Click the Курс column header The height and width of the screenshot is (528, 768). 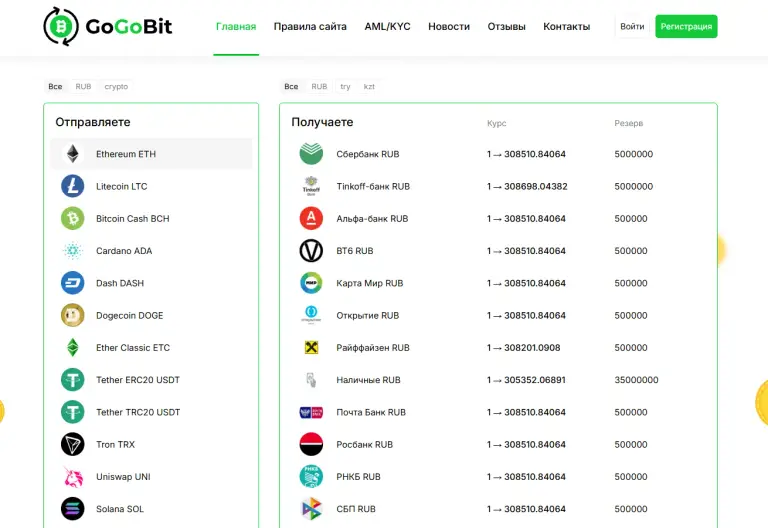[497, 123]
